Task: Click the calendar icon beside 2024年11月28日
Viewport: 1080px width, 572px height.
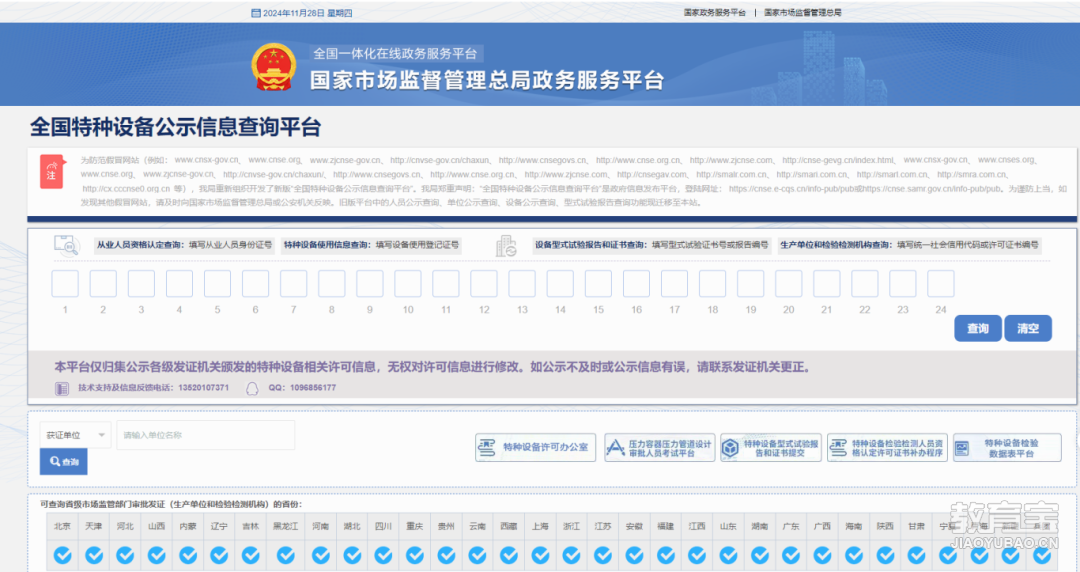Action: 256,13
